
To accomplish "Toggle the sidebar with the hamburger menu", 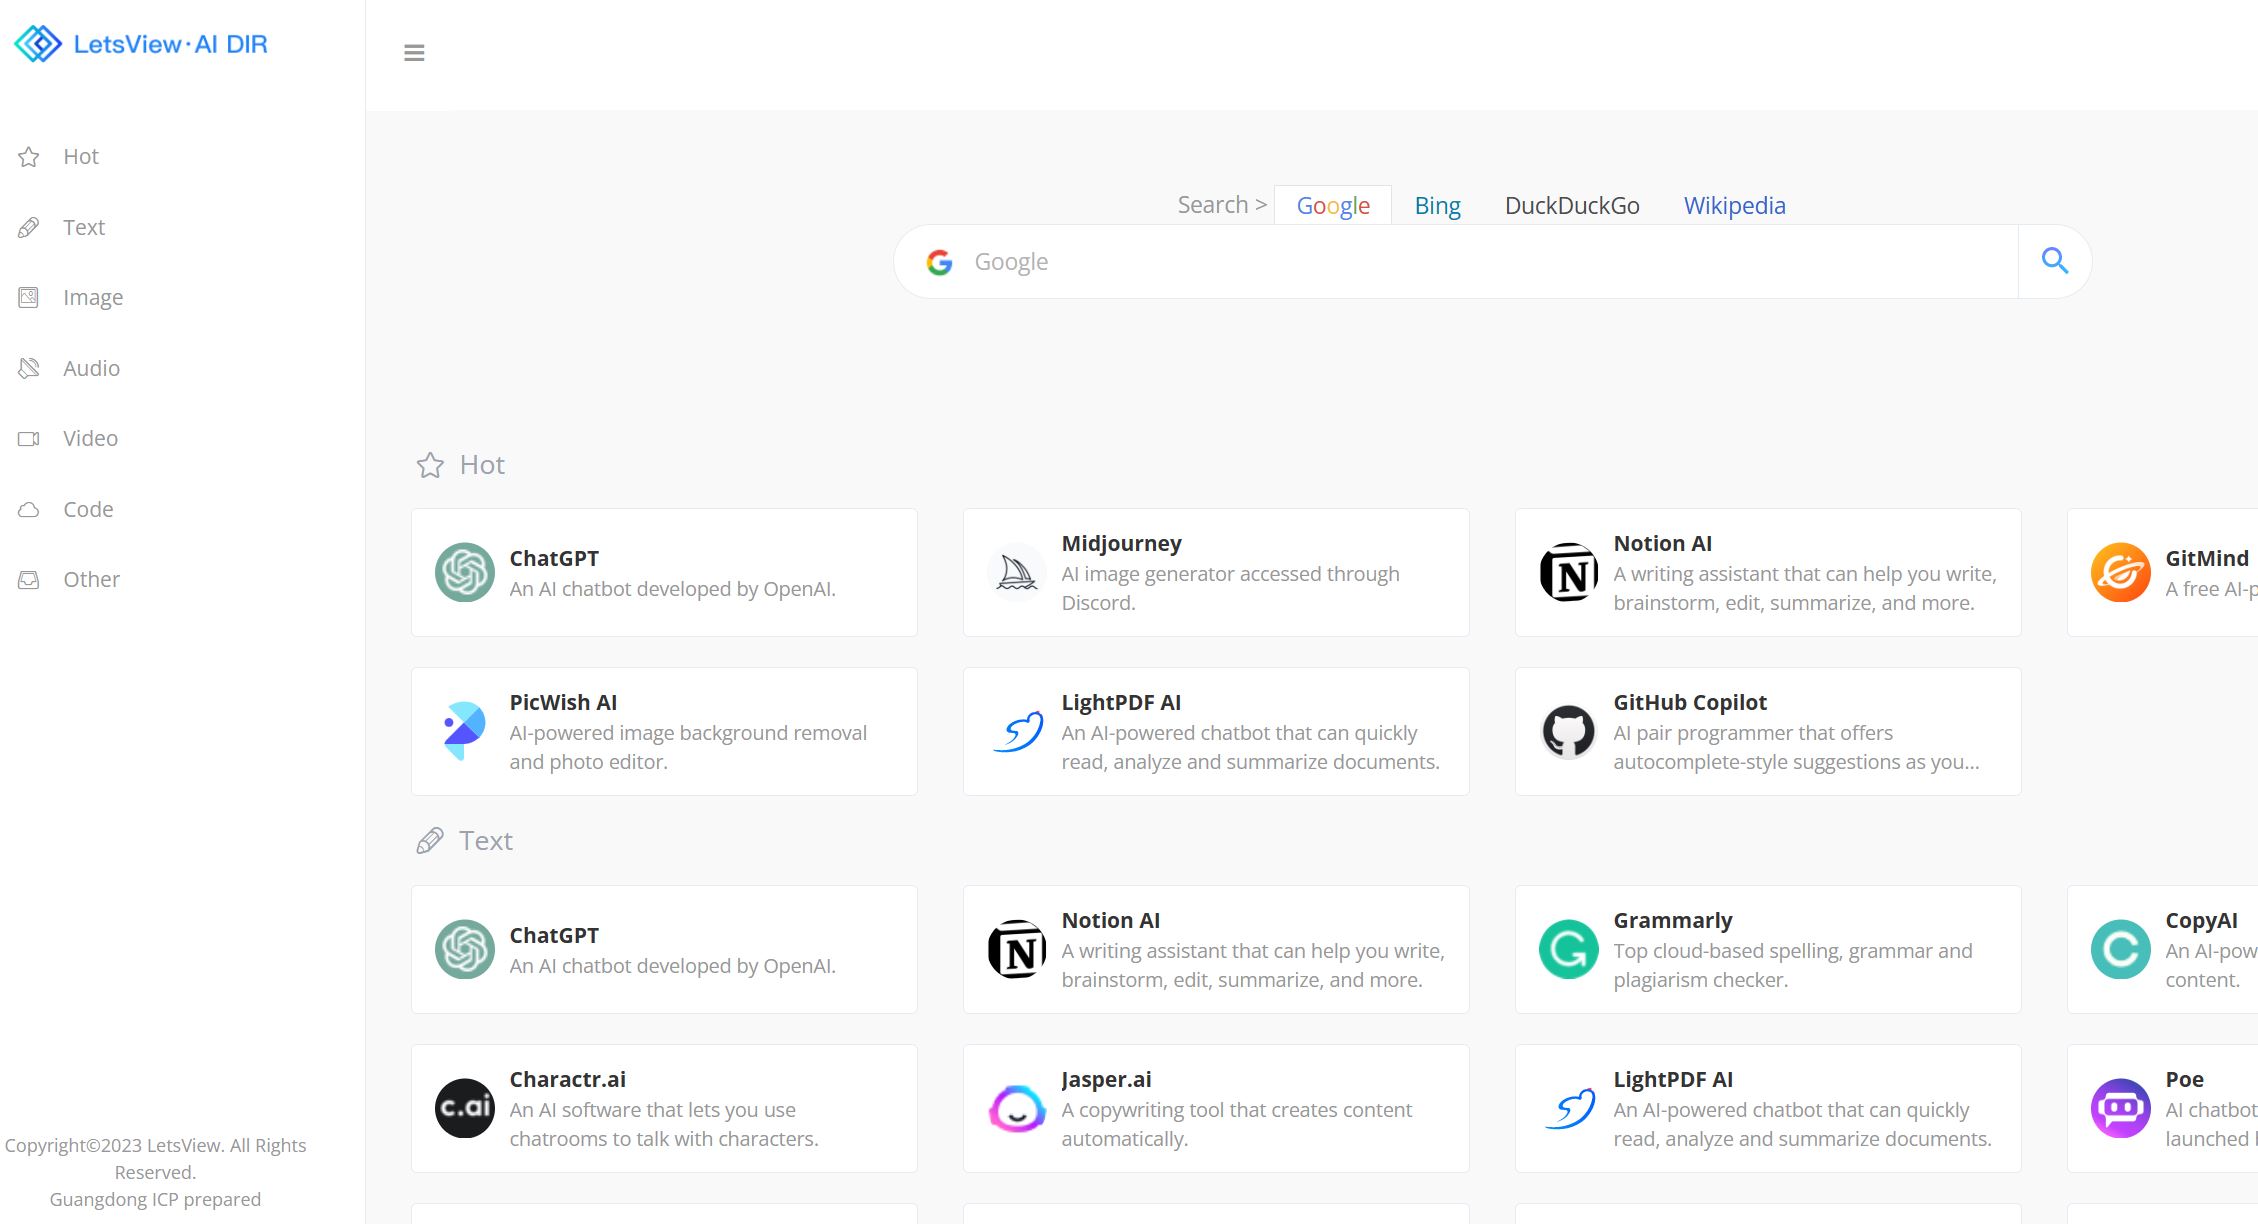I will point(414,52).
